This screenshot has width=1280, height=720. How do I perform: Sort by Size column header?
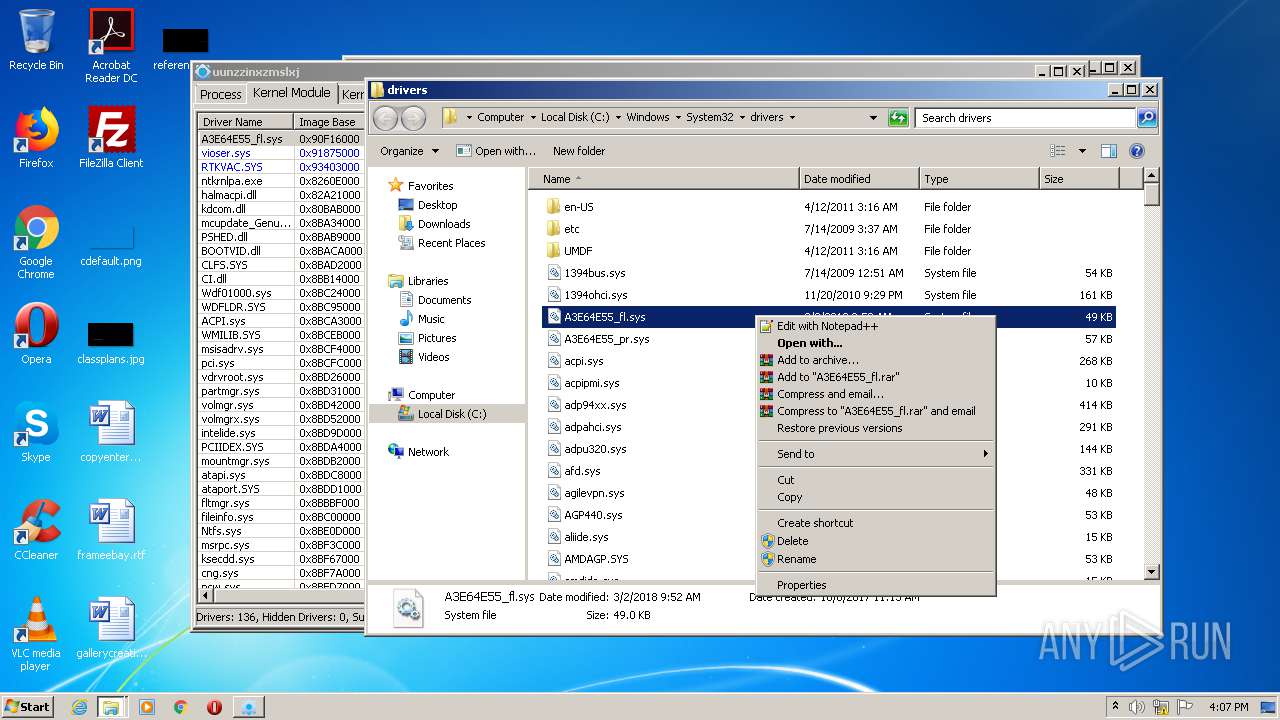pos(1079,179)
